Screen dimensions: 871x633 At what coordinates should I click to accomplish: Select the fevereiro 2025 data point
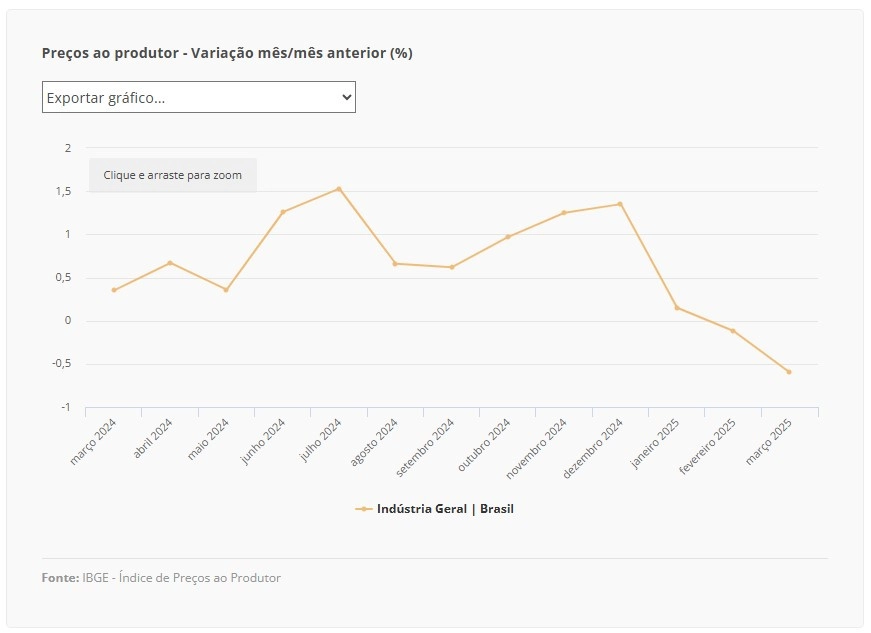click(x=733, y=331)
